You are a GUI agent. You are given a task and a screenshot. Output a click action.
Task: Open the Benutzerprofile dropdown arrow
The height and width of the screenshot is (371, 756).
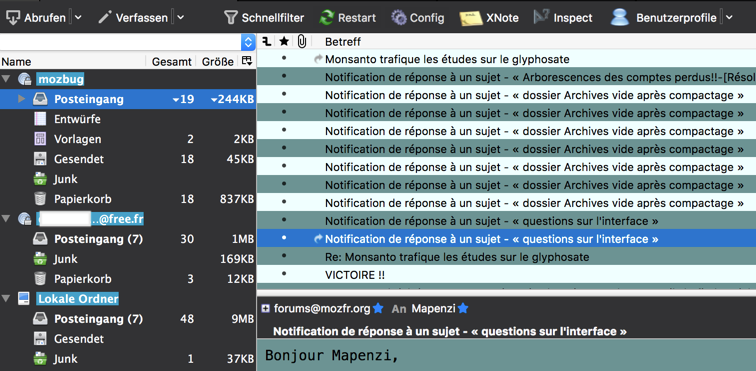click(729, 18)
